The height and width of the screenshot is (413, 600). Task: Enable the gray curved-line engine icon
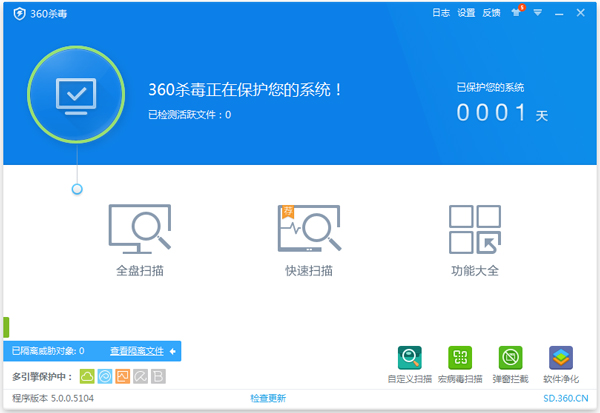tap(141, 377)
